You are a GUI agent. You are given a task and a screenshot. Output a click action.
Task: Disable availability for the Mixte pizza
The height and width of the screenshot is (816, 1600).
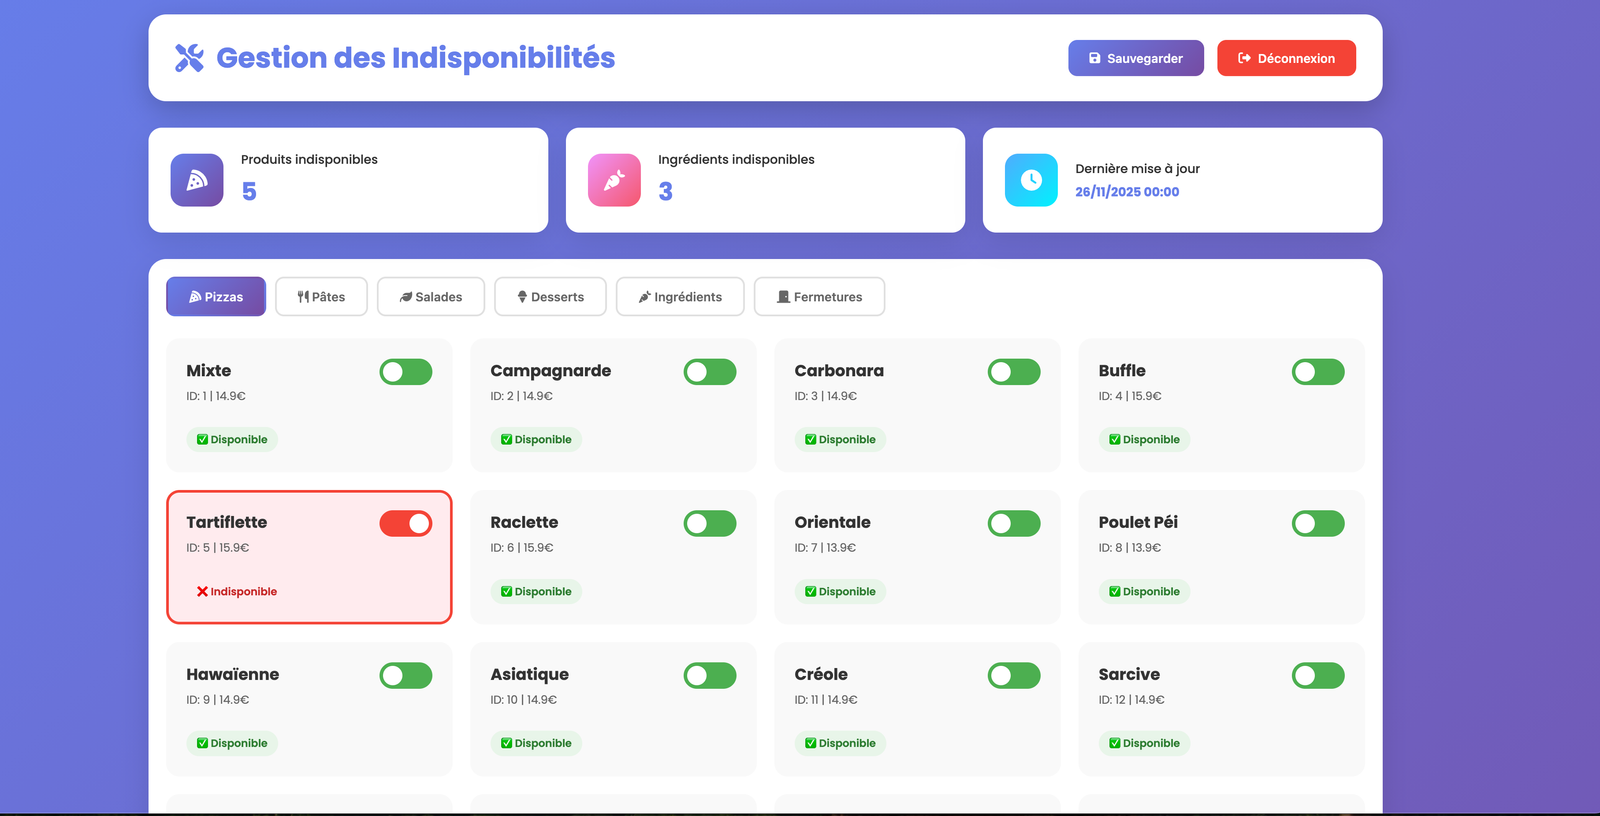(406, 371)
